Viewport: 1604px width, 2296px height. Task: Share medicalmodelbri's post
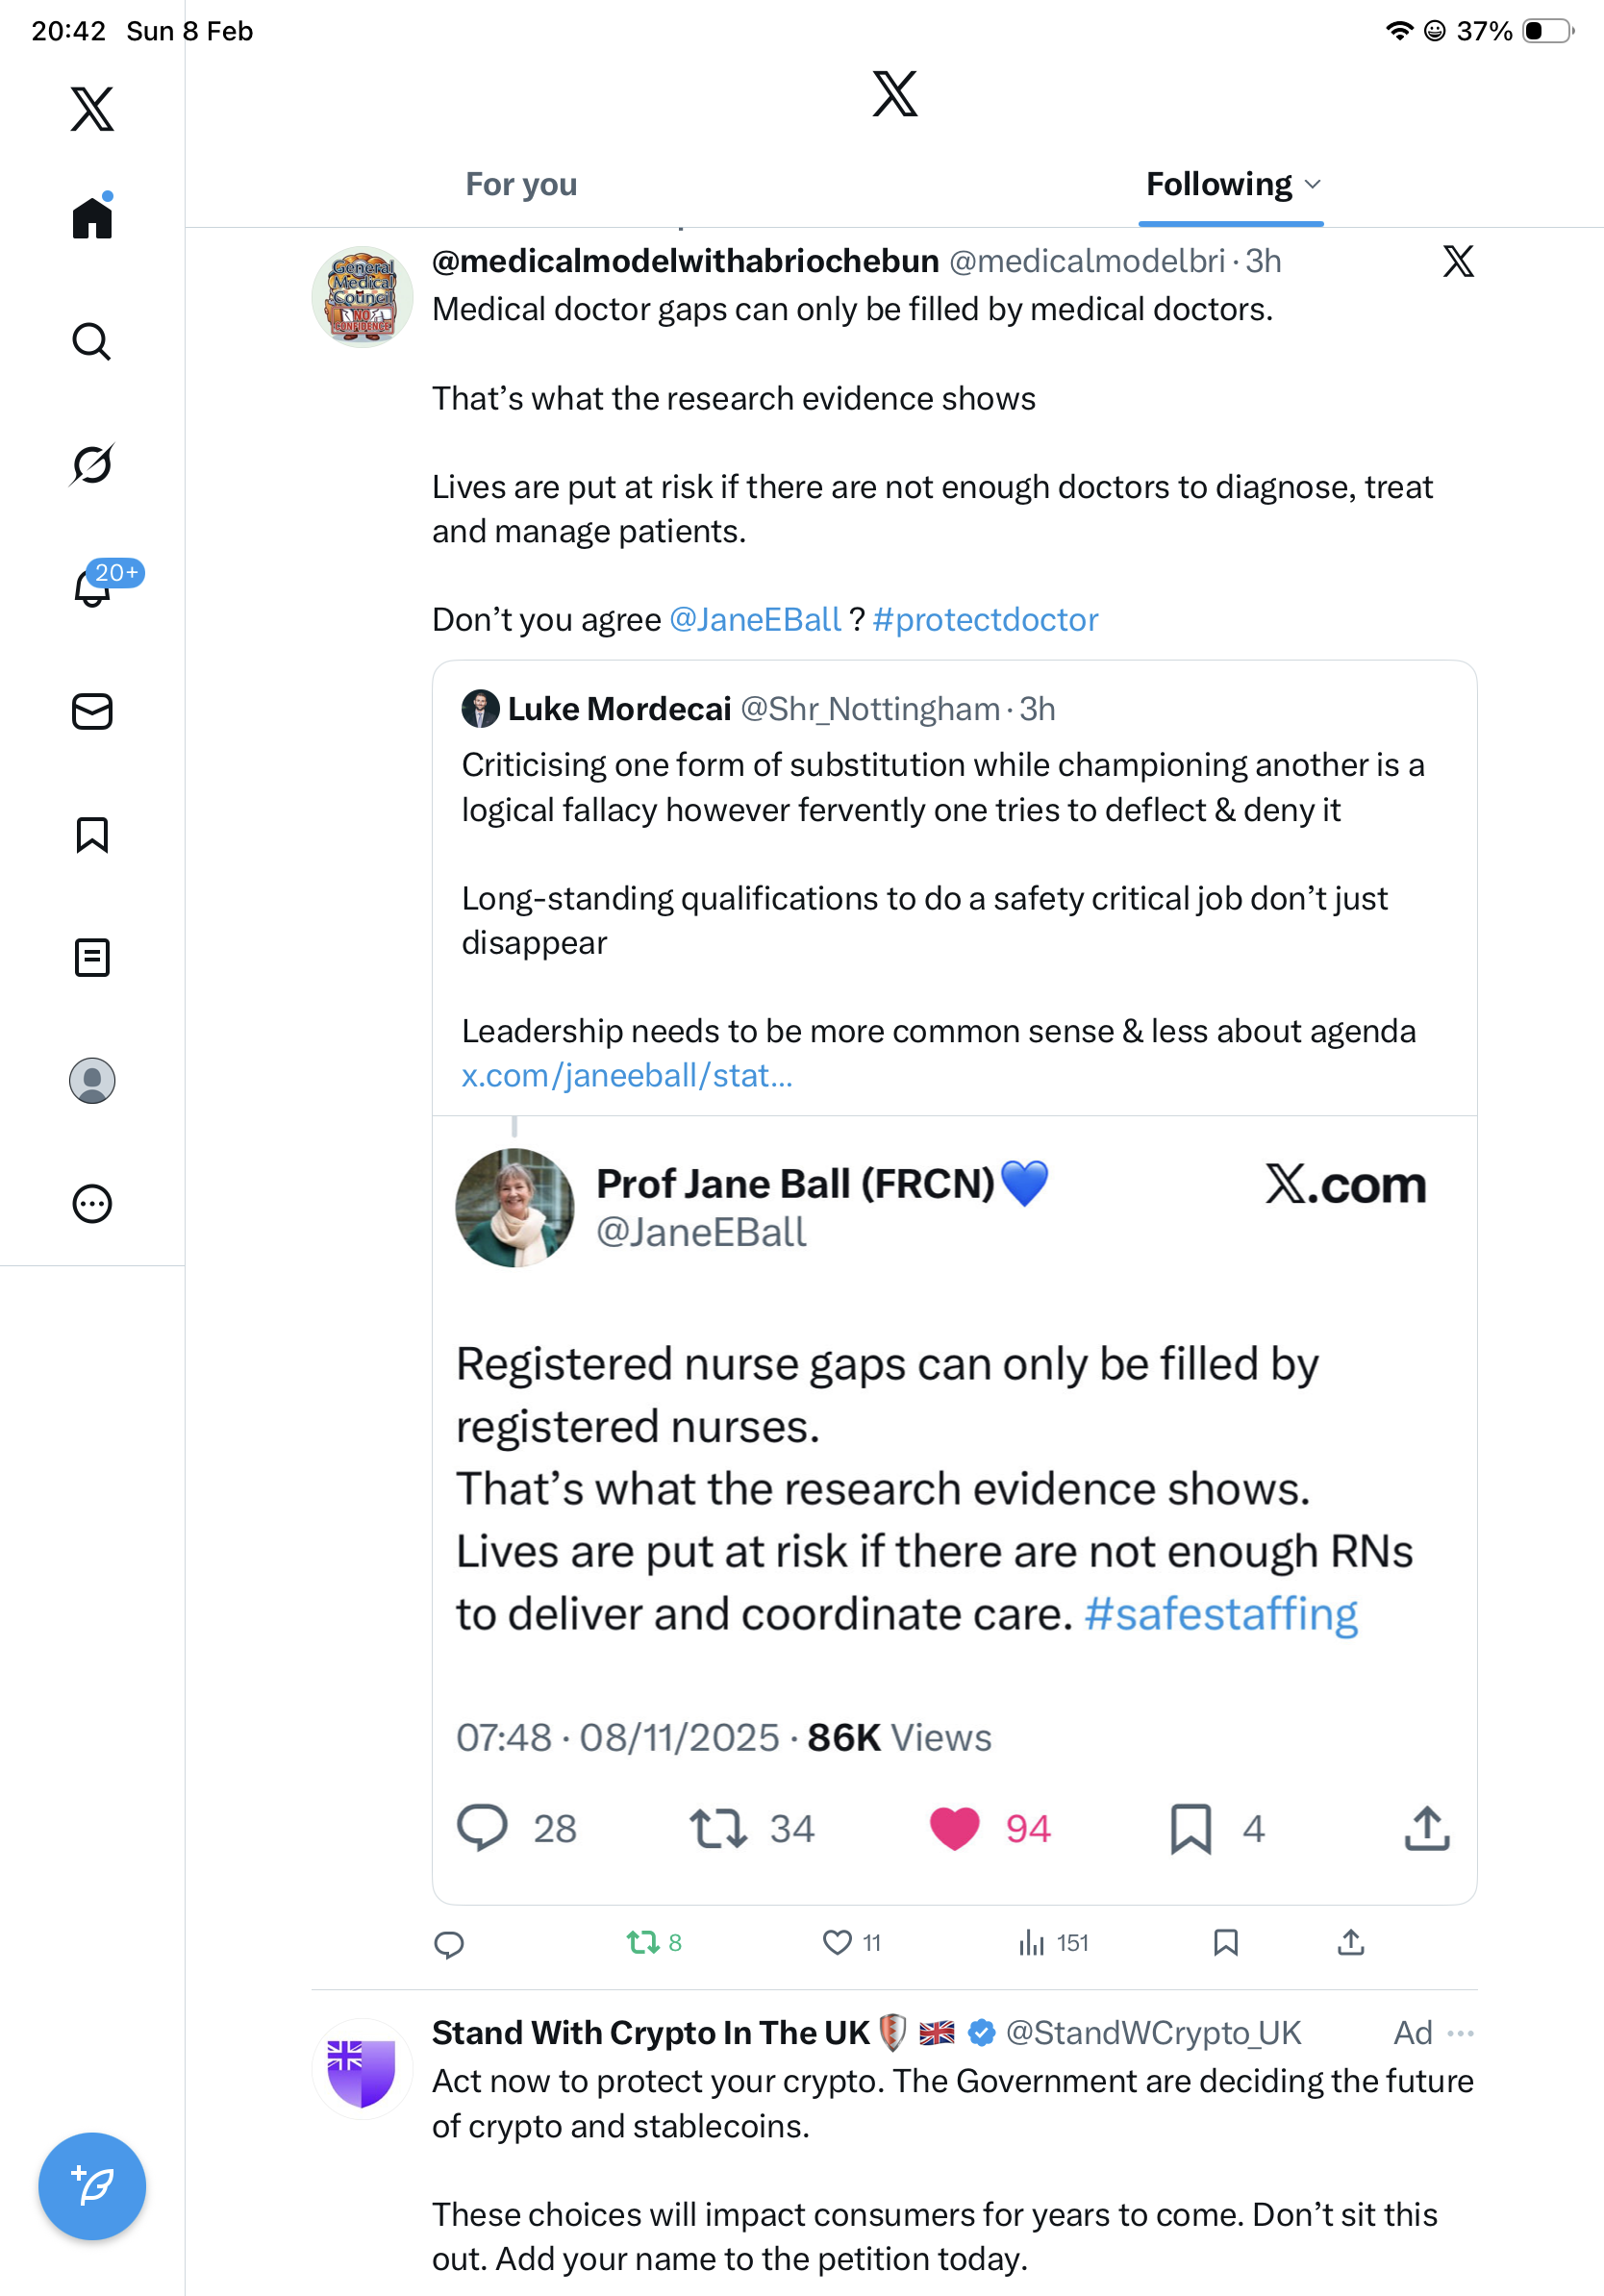[x=1350, y=1942]
